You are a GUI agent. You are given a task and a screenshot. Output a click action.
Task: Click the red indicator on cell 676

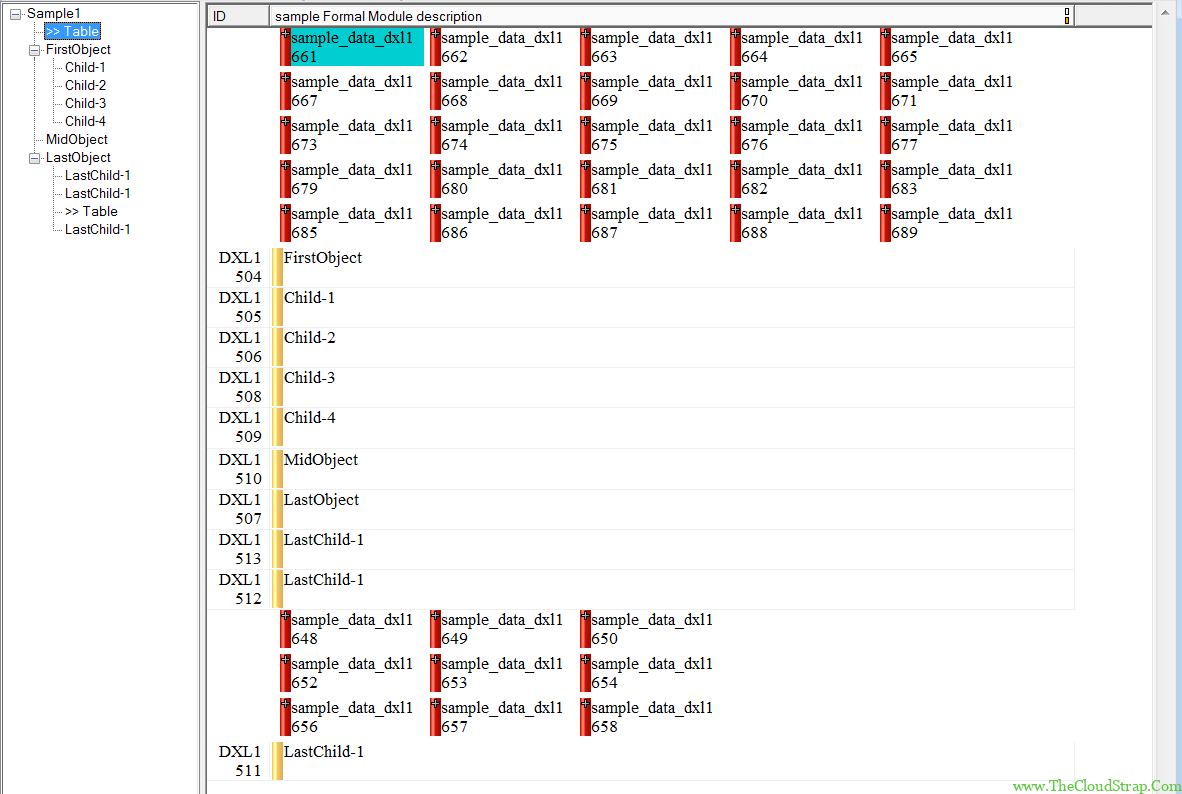tap(735, 135)
